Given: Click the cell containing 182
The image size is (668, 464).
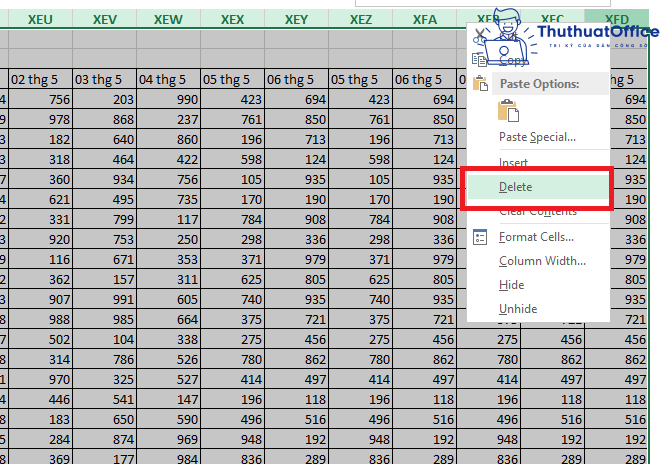Looking at the screenshot, I should click(40, 139).
